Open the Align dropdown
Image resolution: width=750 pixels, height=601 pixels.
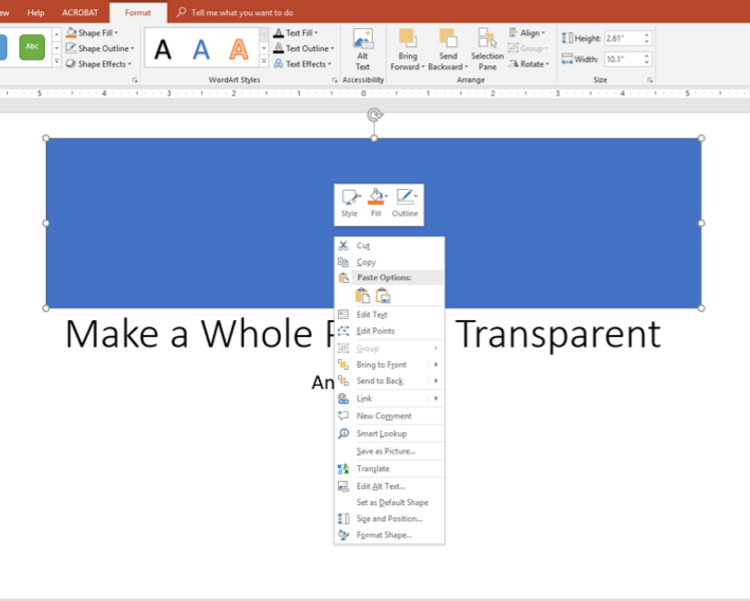[x=527, y=33]
